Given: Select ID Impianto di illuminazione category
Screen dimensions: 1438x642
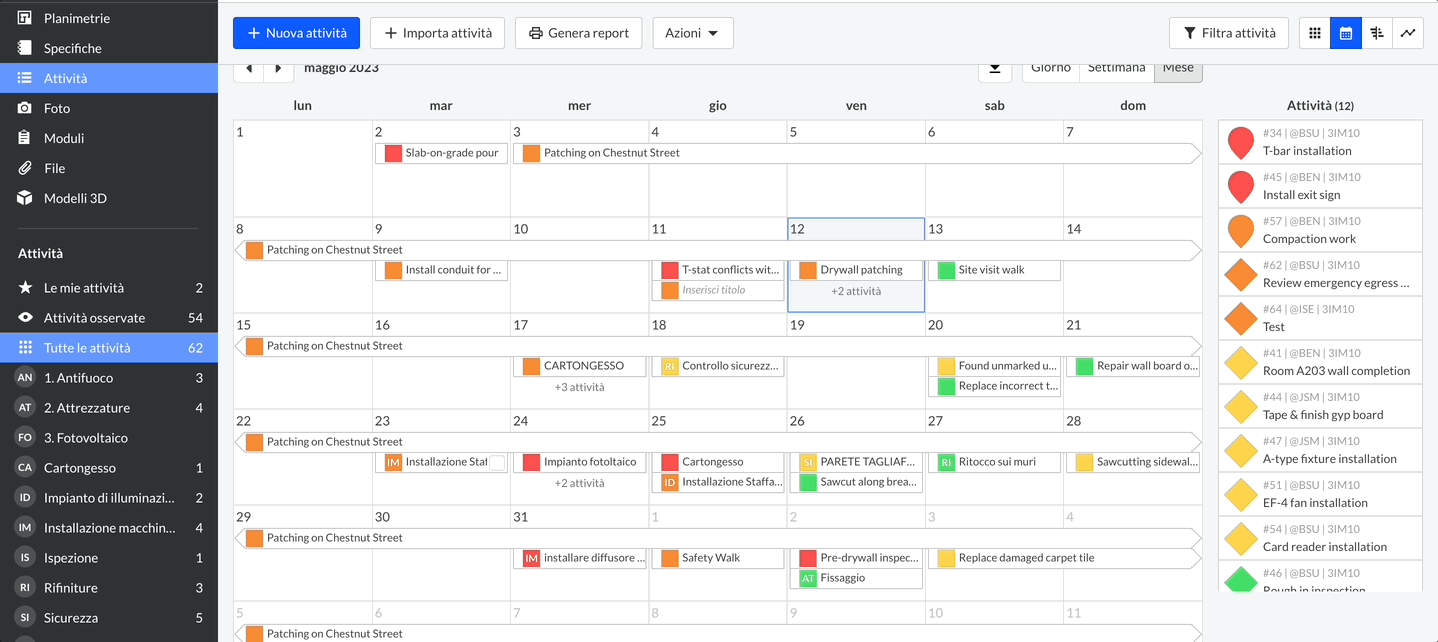Looking at the screenshot, I should pos(109,498).
